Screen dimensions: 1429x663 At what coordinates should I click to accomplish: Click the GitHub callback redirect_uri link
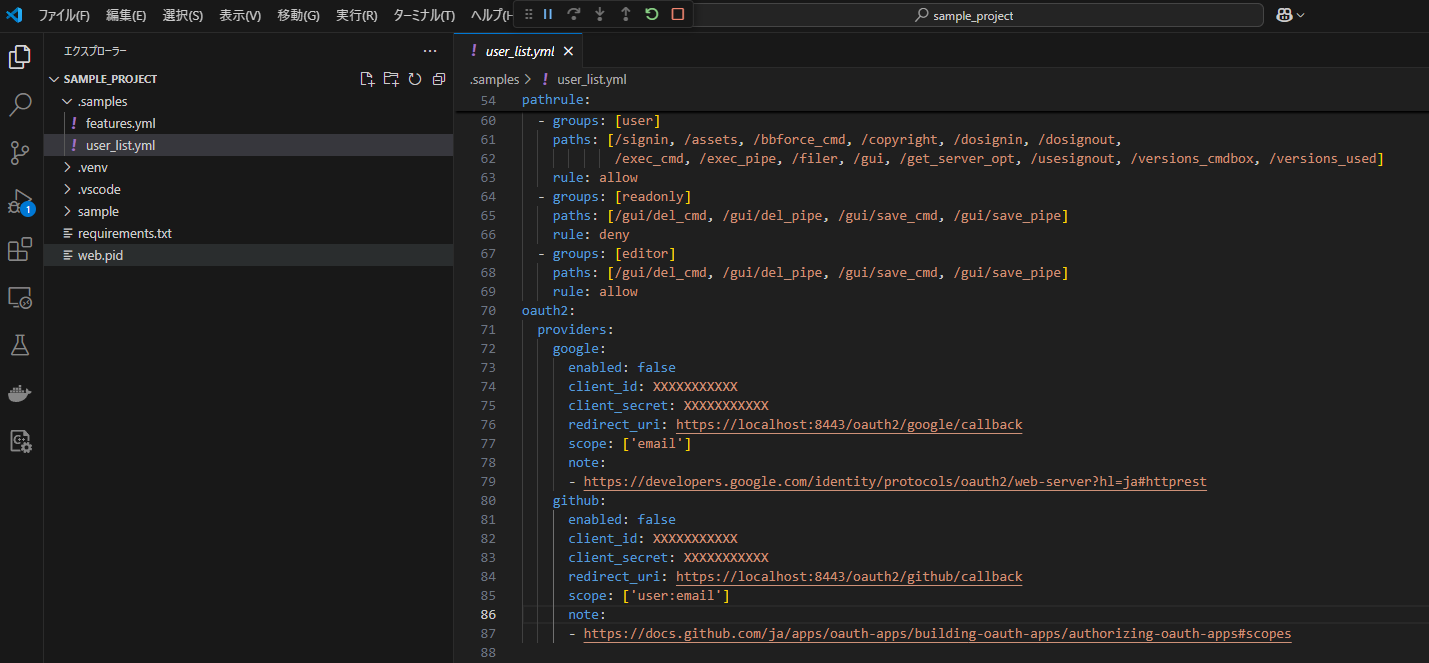click(x=849, y=576)
